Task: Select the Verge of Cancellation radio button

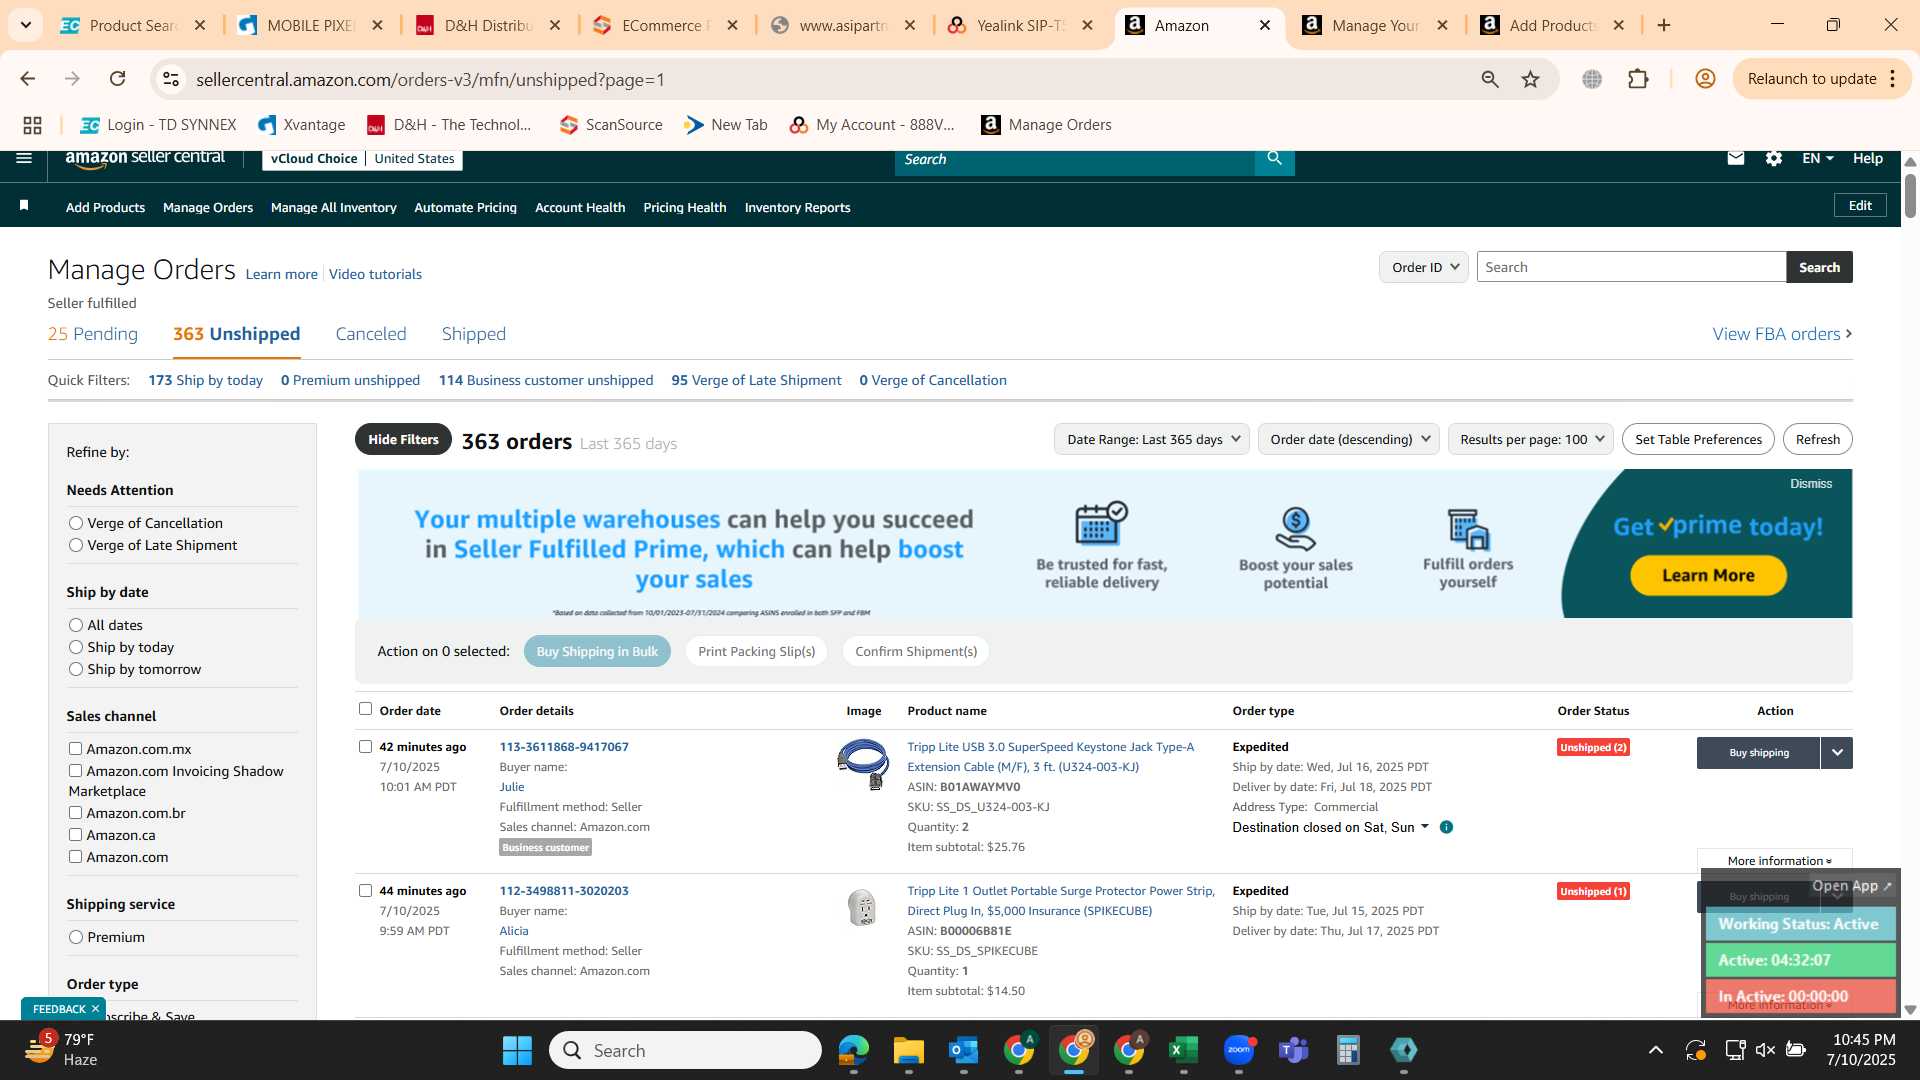Action: click(x=75, y=523)
